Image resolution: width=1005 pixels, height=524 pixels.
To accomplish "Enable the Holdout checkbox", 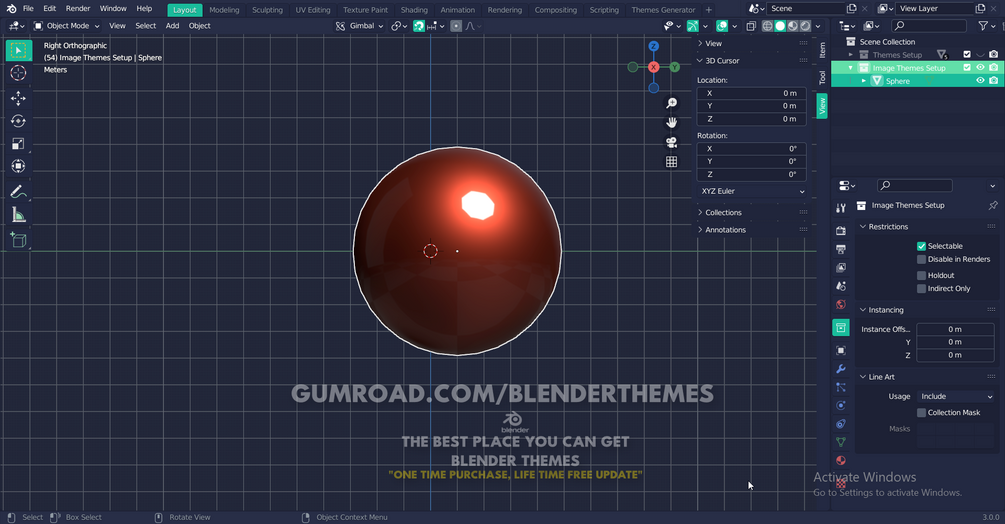I will [x=921, y=275].
